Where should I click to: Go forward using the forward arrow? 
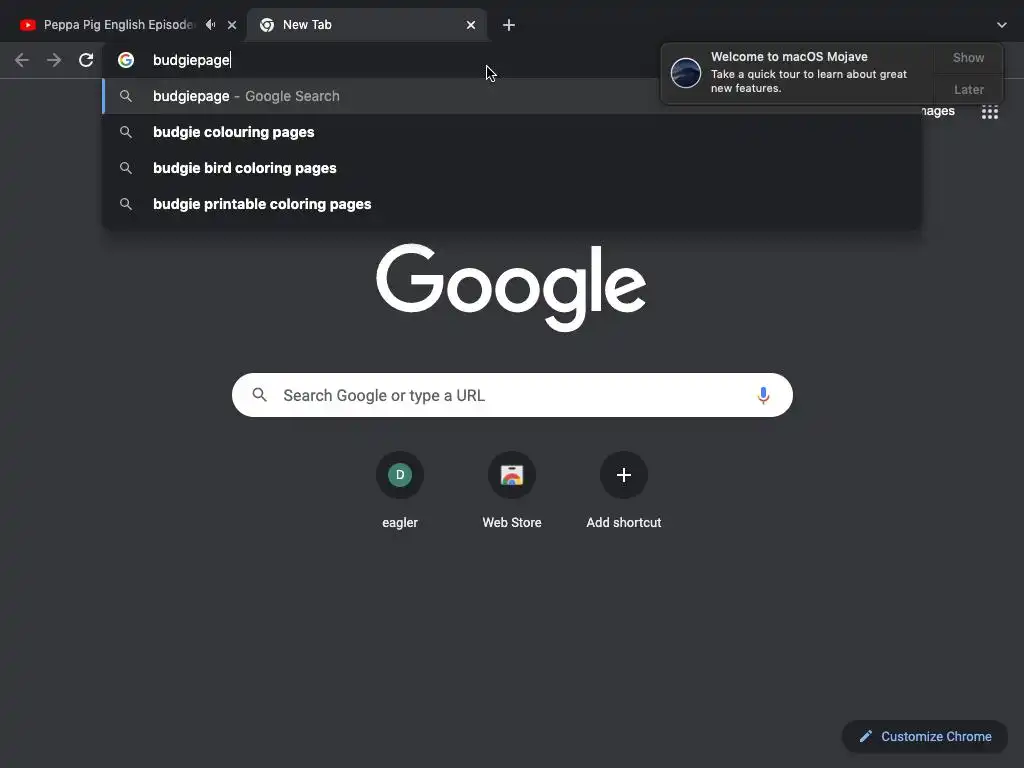coord(54,60)
